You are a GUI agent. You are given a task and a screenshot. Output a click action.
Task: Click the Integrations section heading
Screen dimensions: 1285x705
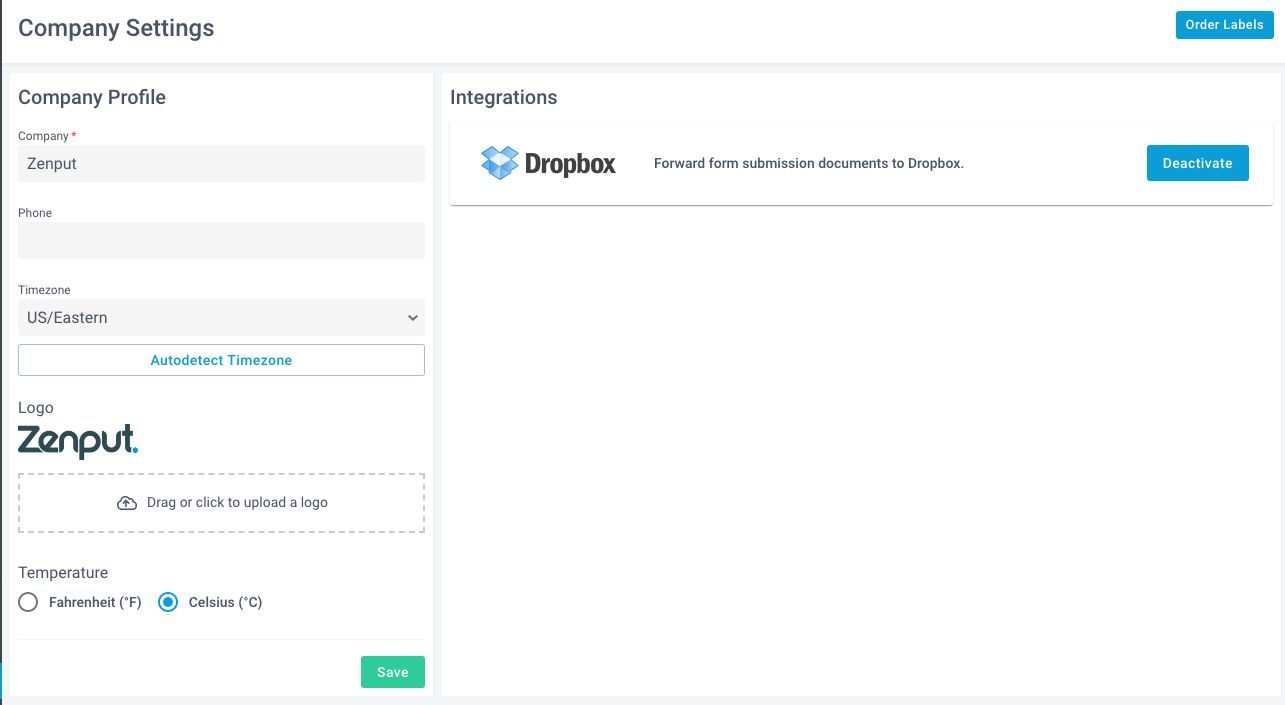click(x=503, y=98)
